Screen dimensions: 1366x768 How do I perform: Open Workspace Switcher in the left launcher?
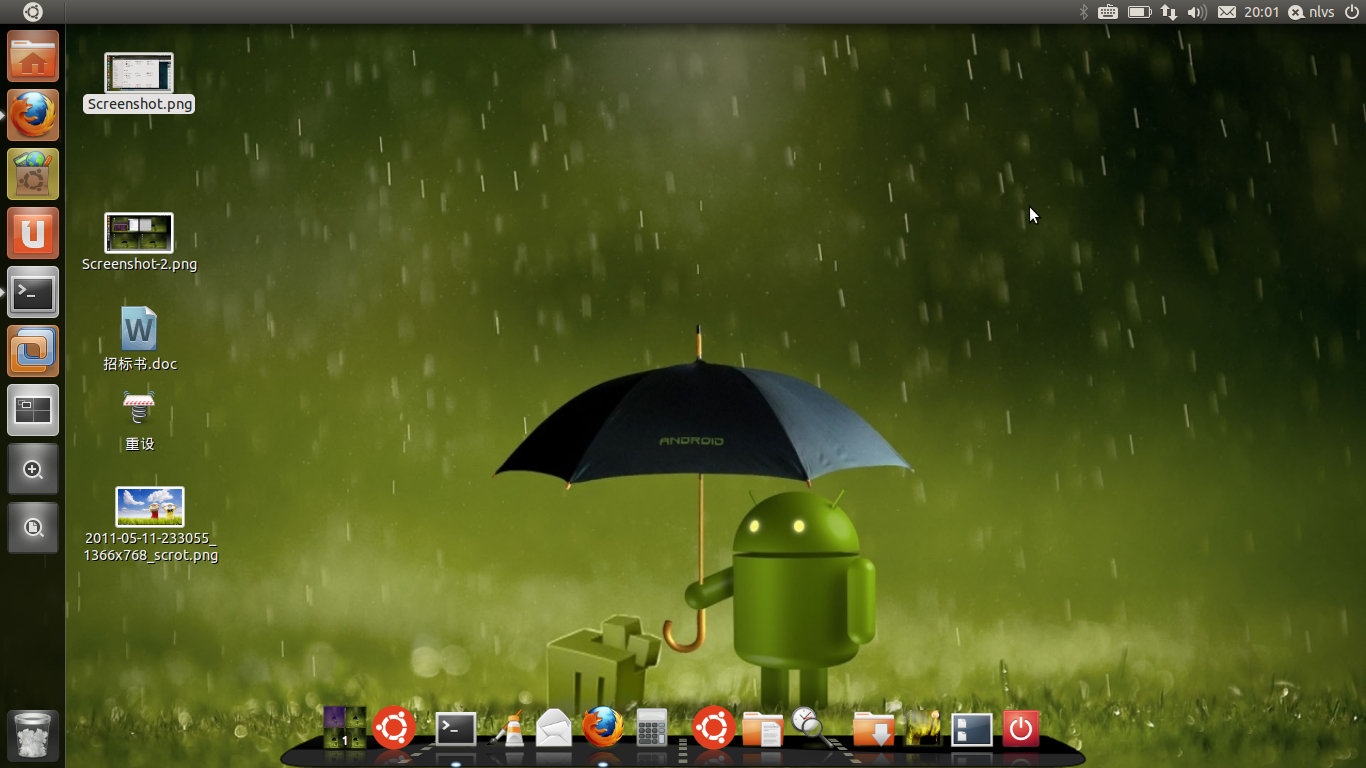pyautogui.click(x=33, y=410)
